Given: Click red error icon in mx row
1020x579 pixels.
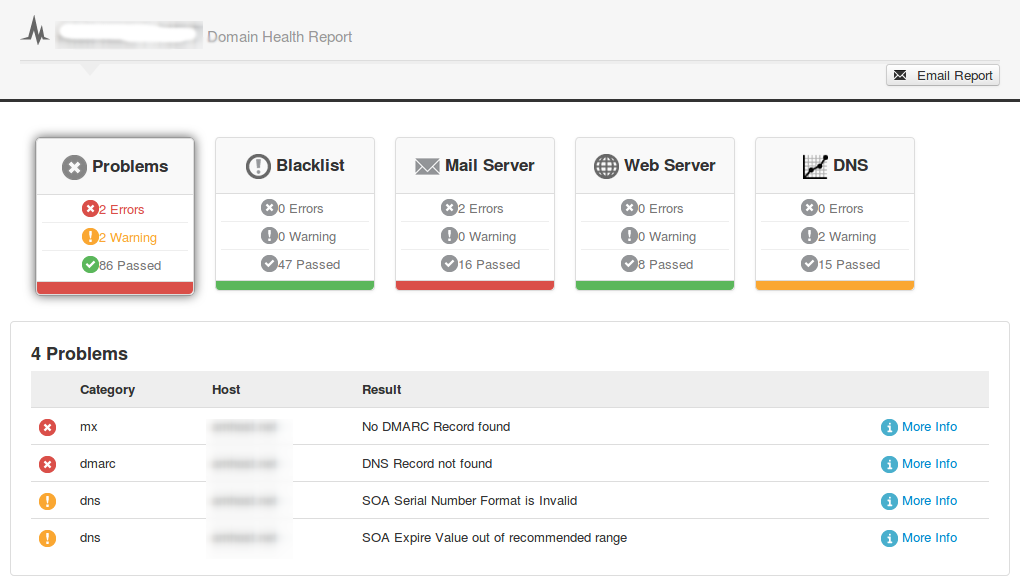Looking at the screenshot, I should click(47, 427).
